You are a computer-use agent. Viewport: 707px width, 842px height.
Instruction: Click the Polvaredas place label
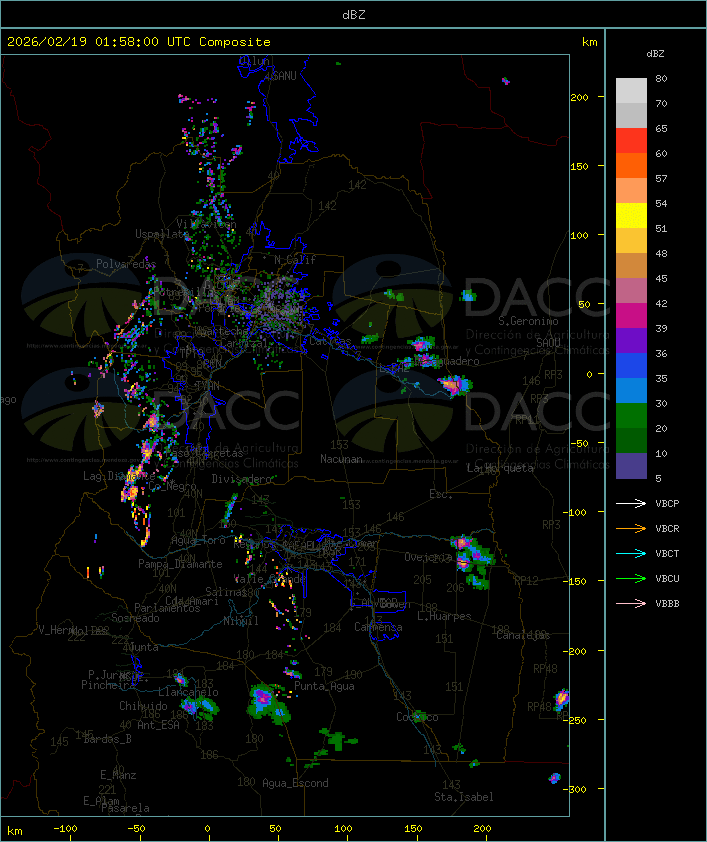pos(126,264)
